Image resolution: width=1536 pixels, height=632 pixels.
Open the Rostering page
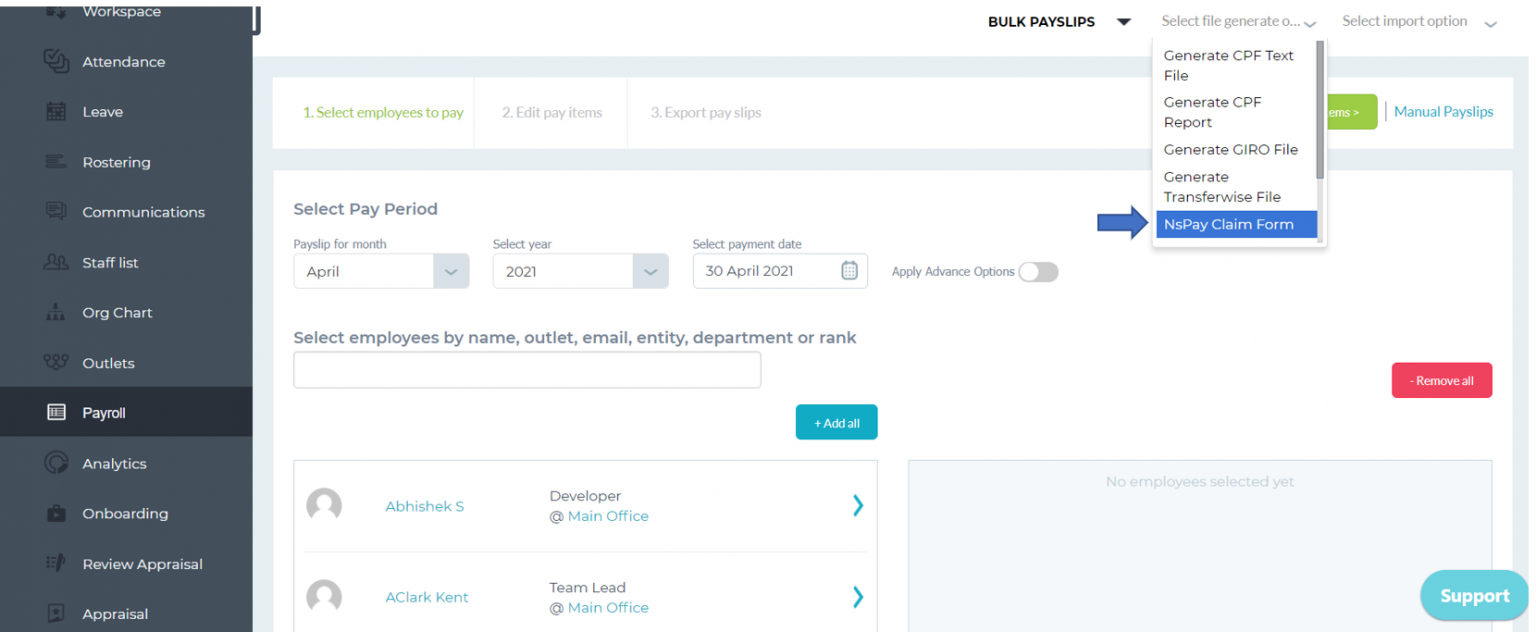click(x=115, y=162)
